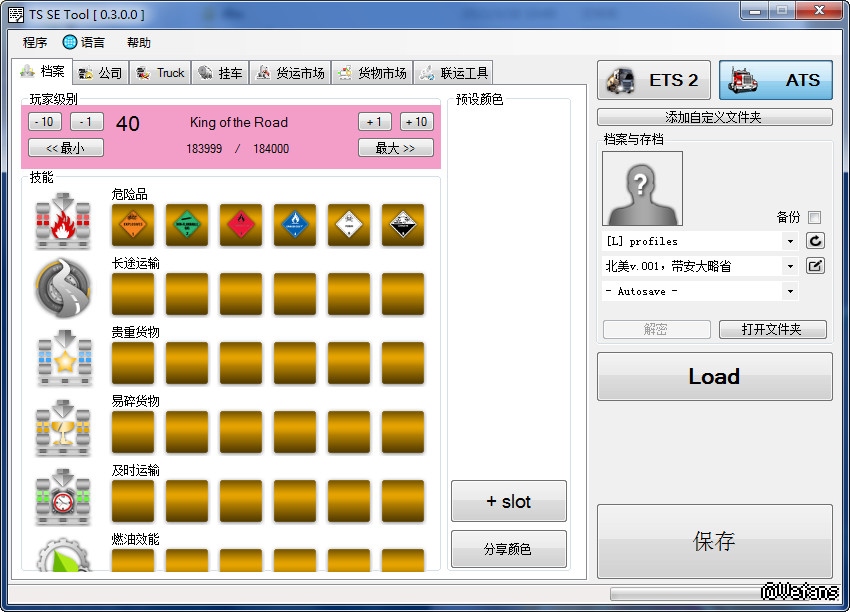Select first hazardous skill: explosives icon
The width and height of the screenshot is (850, 612).
pos(133,225)
